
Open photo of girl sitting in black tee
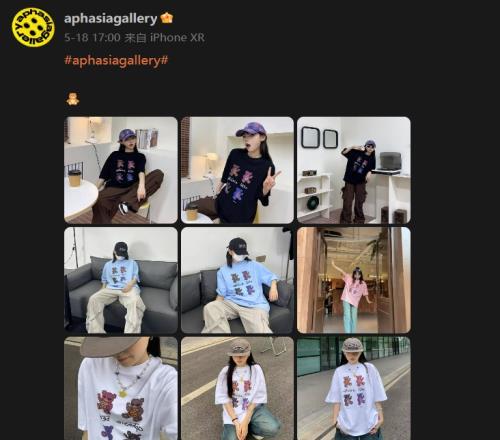coord(121,170)
